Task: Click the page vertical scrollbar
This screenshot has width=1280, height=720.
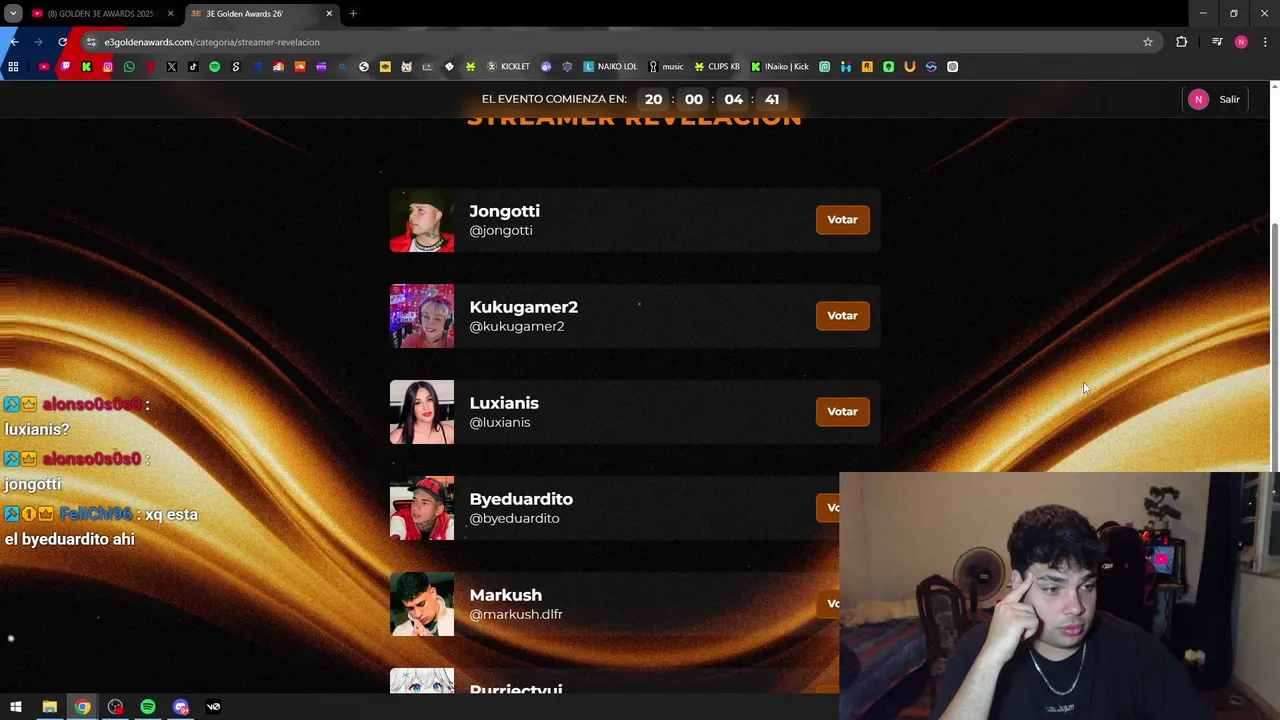Action: [1275, 345]
